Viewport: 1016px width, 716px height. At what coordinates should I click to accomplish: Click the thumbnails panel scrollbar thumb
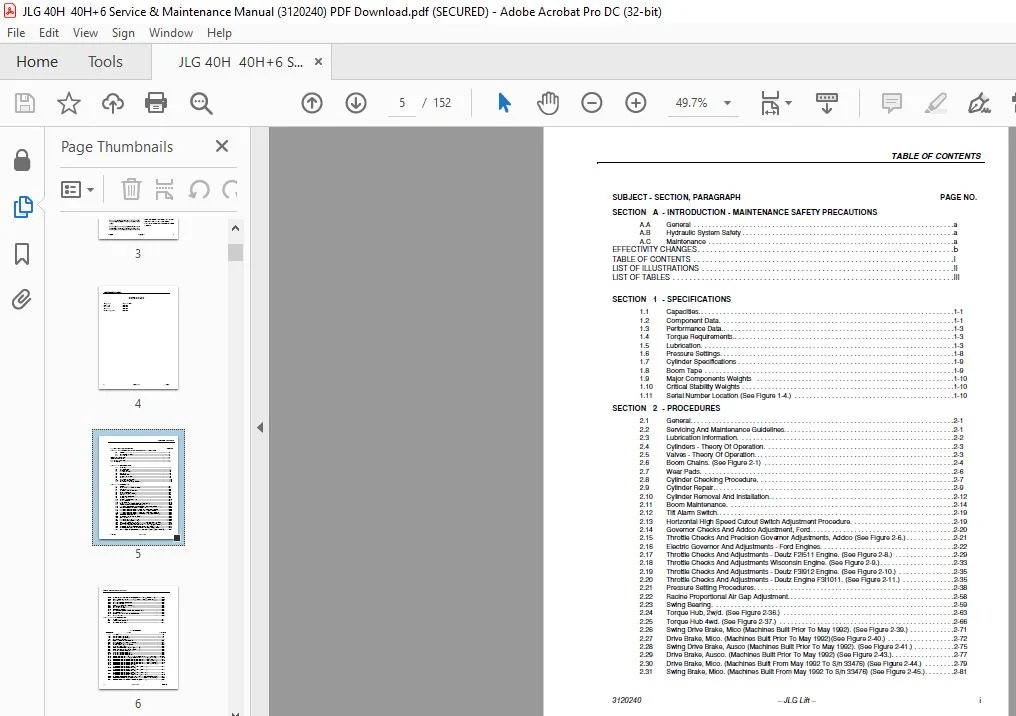[235, 252]
